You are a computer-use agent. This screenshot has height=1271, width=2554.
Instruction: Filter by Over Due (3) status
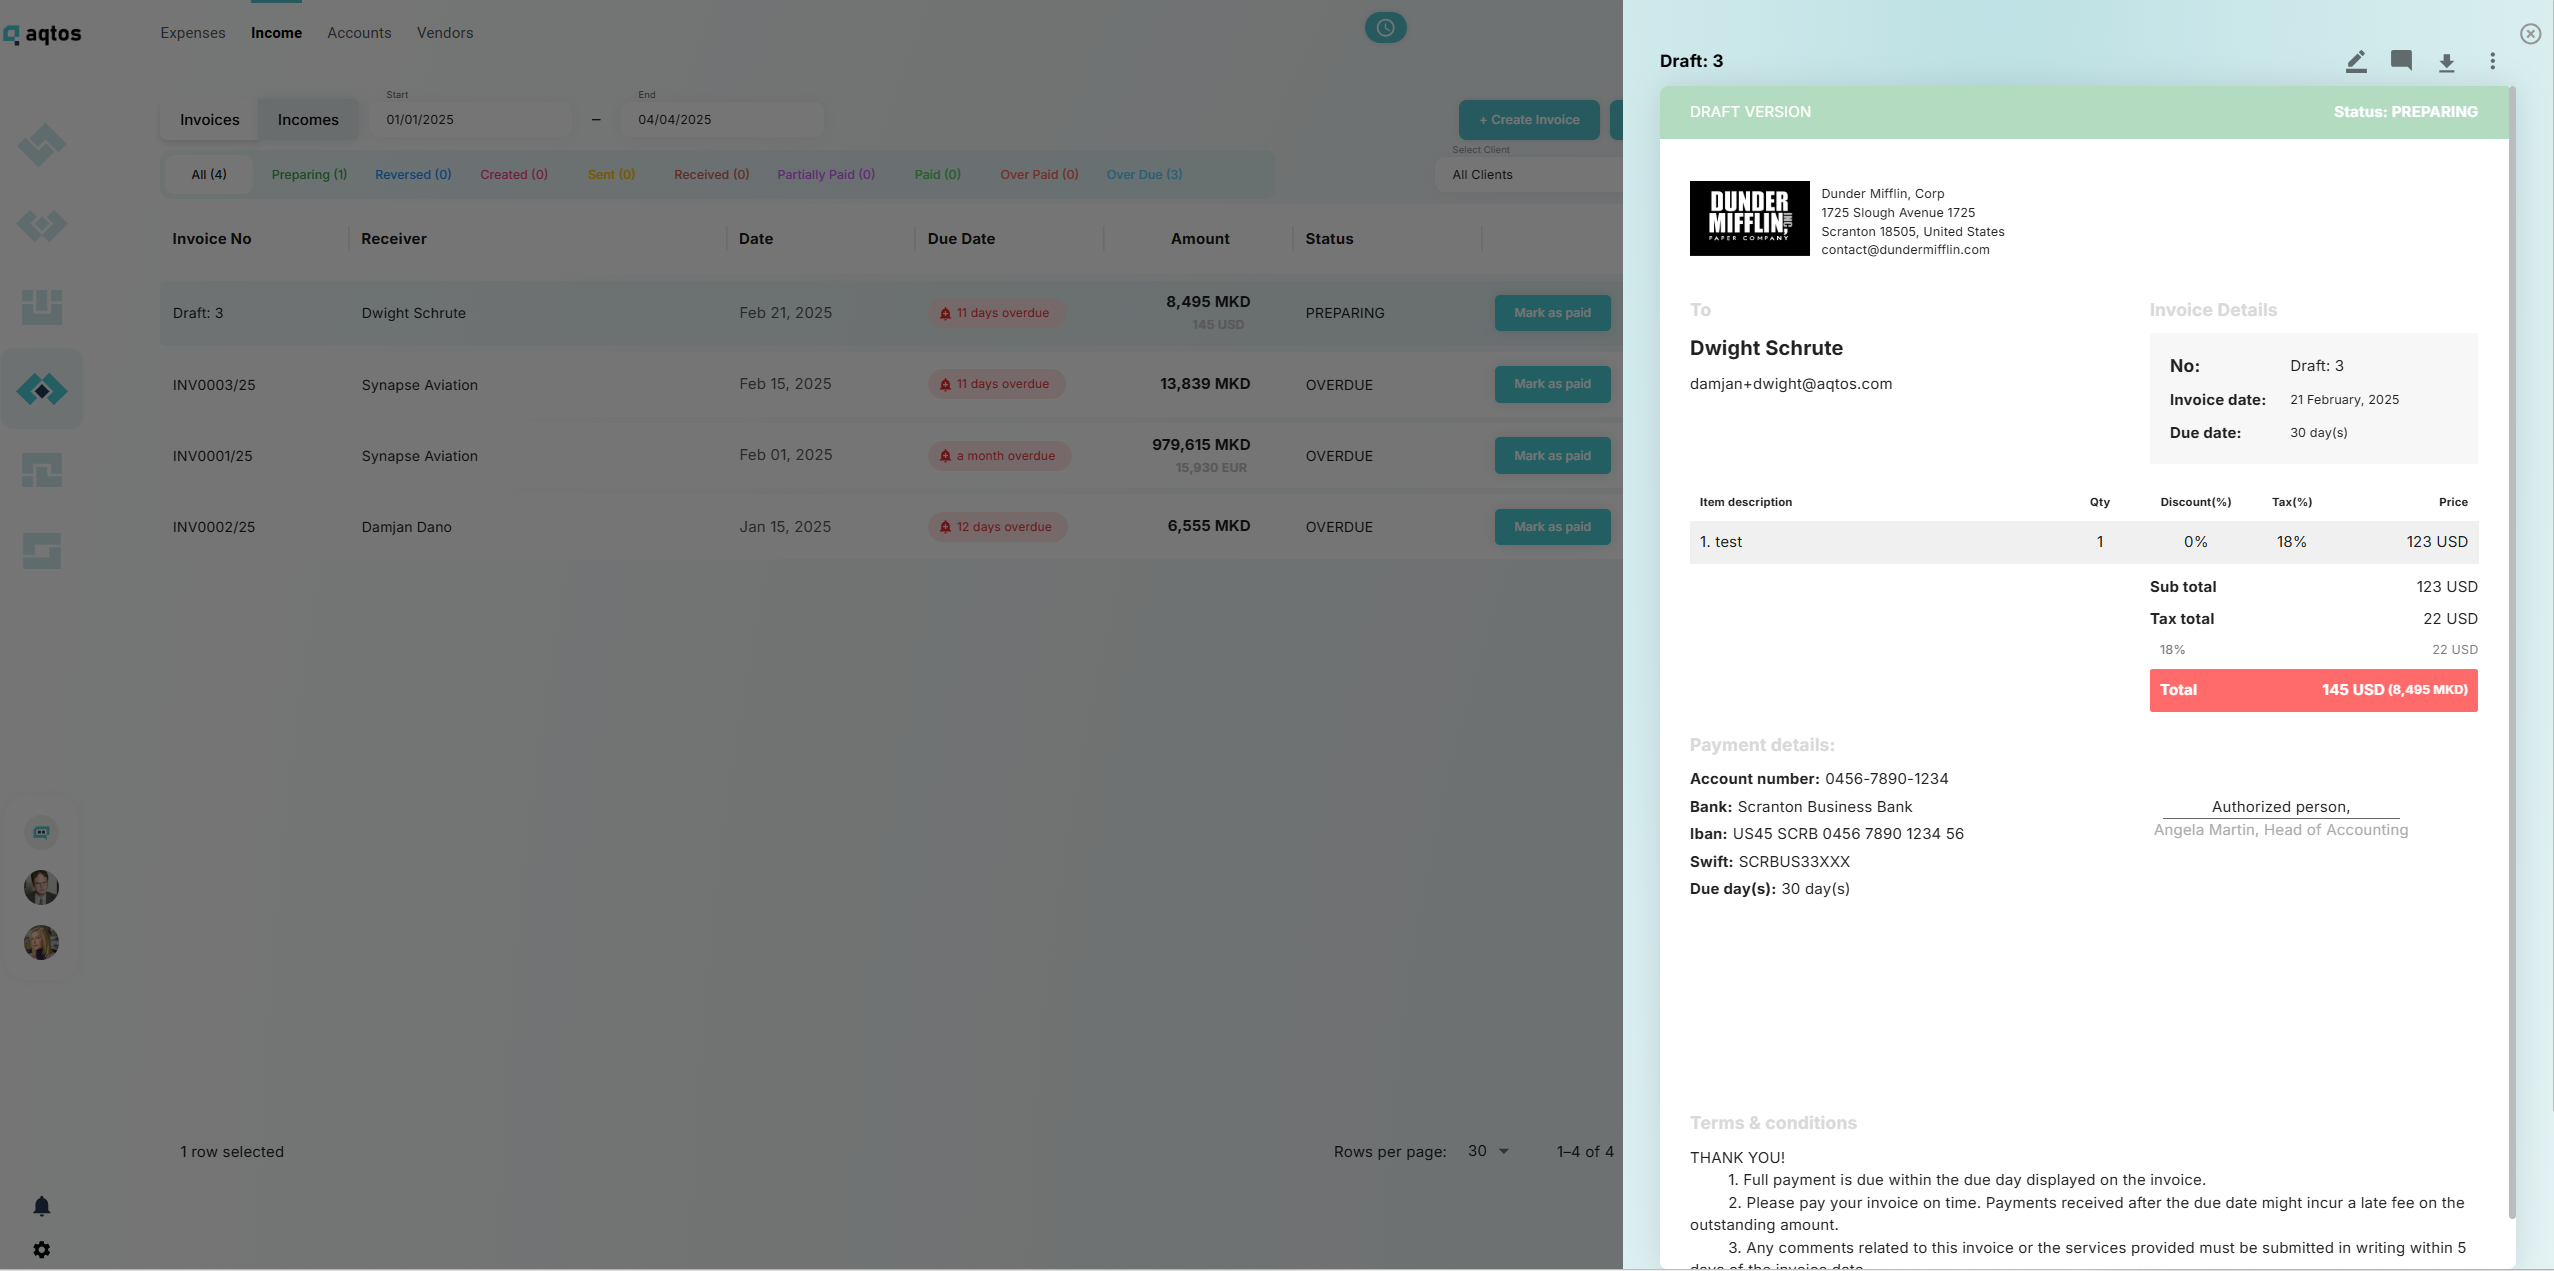[1144, 174]
